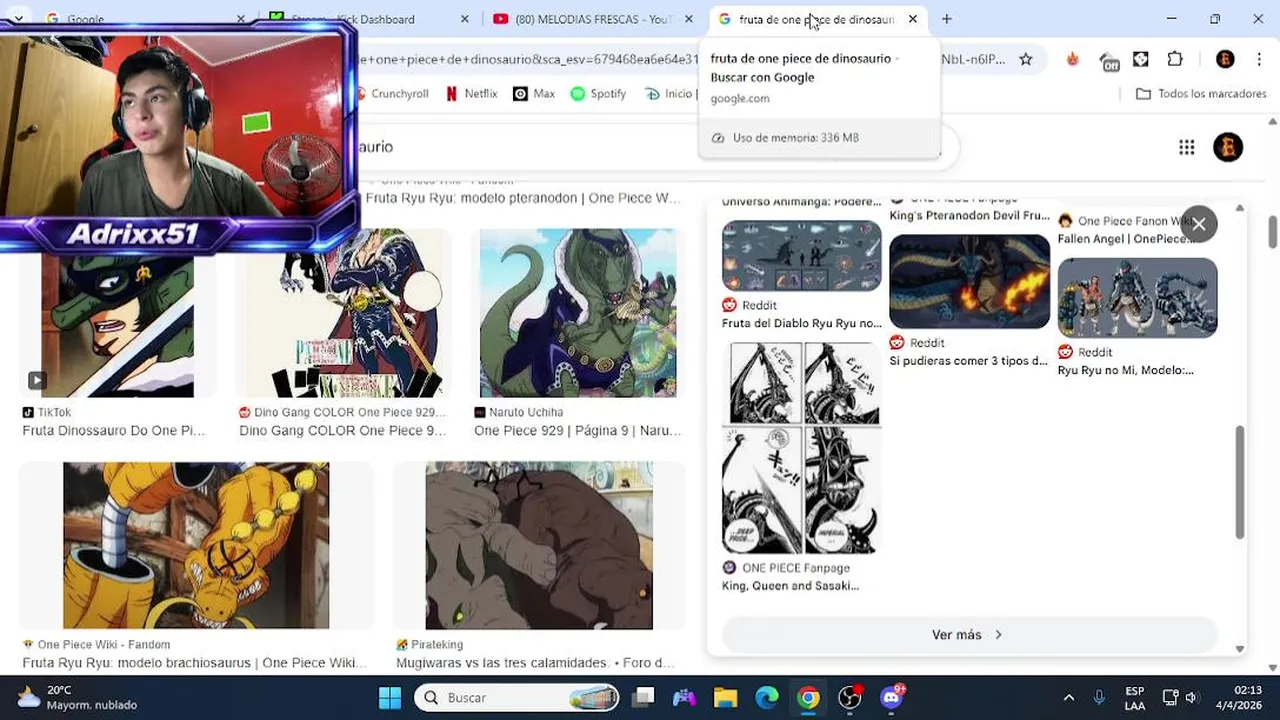
Task: Click the microphone tray icon
Action: (x=1099, y=697)
